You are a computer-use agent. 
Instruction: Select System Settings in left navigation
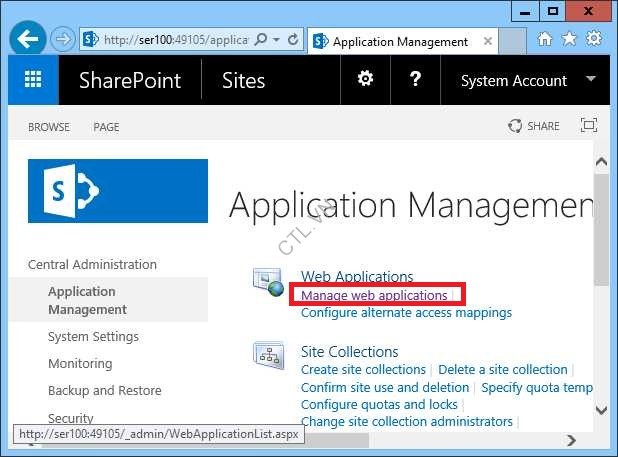[x=93, y=337]
